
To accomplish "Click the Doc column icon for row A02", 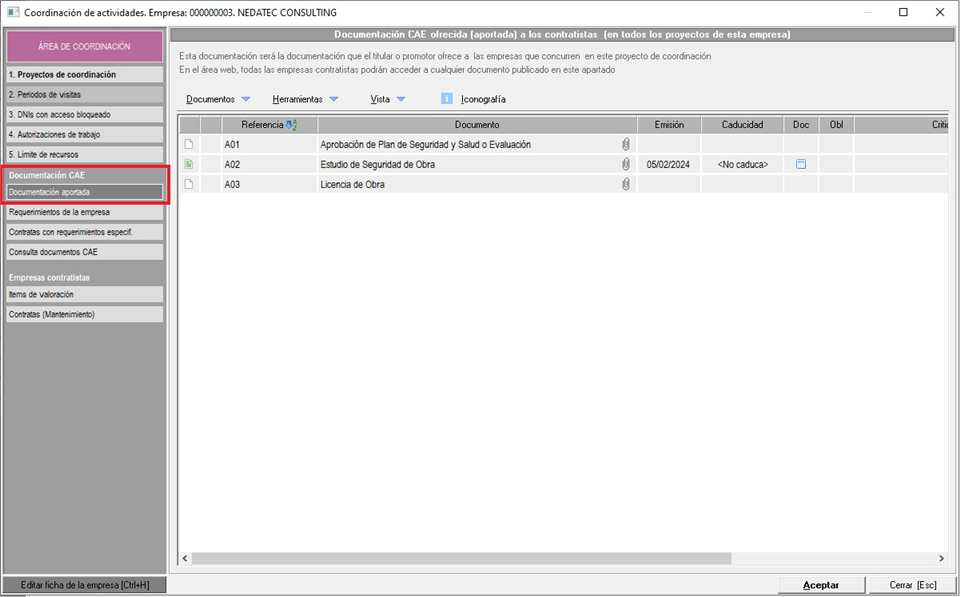I will 801,165.
